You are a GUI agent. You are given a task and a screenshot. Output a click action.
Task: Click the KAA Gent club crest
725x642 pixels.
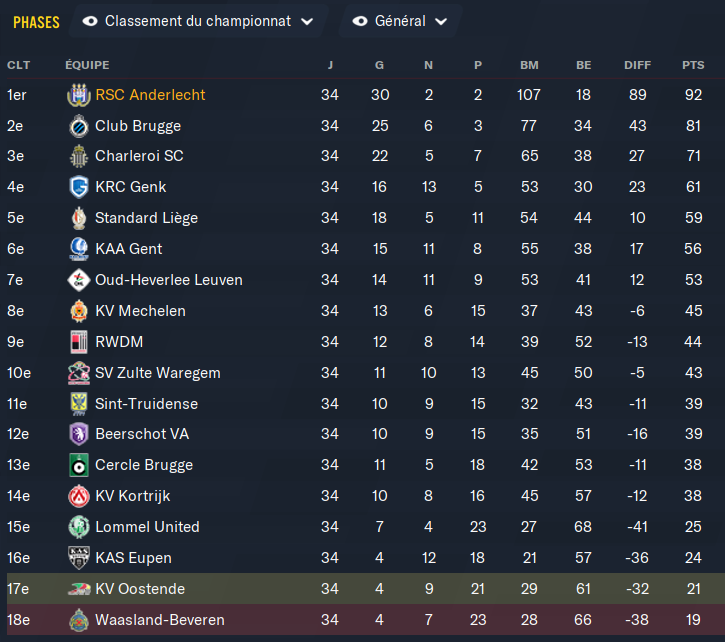pyautogui.click(x=77, y=249)
